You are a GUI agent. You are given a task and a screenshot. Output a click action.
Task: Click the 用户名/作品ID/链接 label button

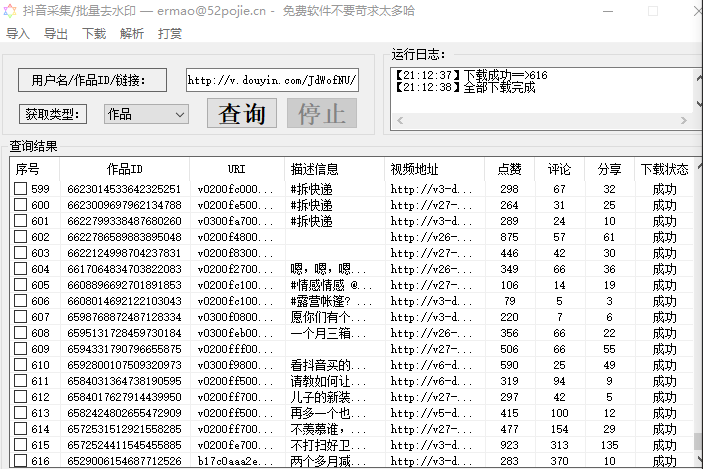[92, 80]
